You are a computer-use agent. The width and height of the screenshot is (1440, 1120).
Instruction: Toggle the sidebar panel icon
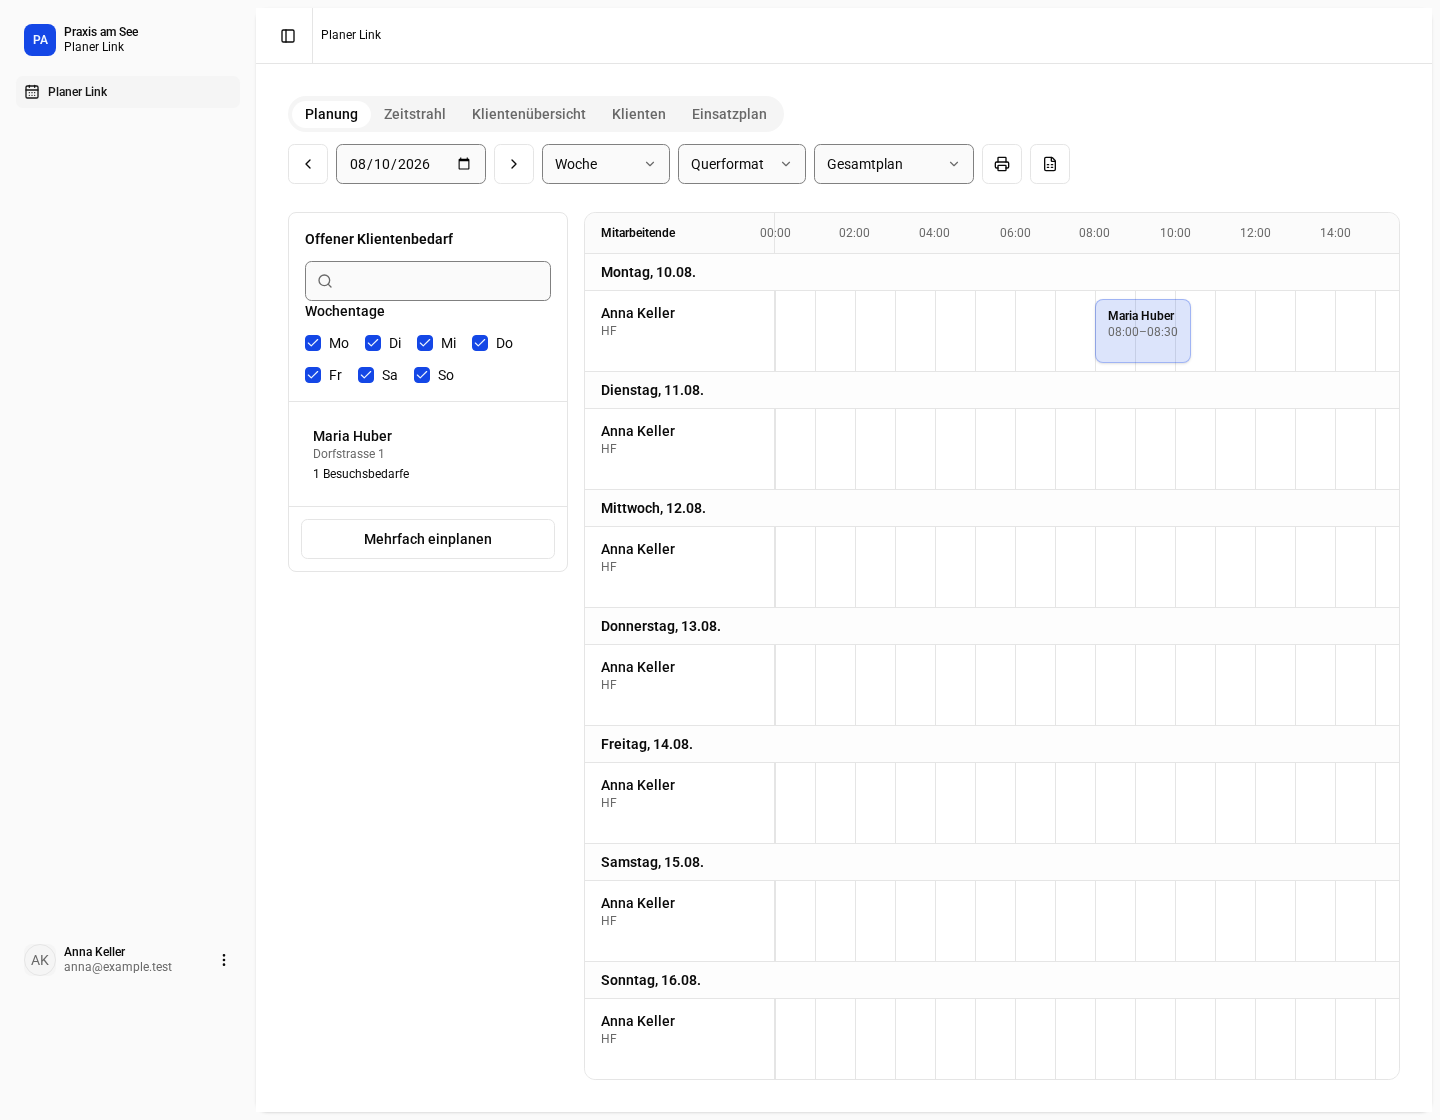(x=288, y=36)
